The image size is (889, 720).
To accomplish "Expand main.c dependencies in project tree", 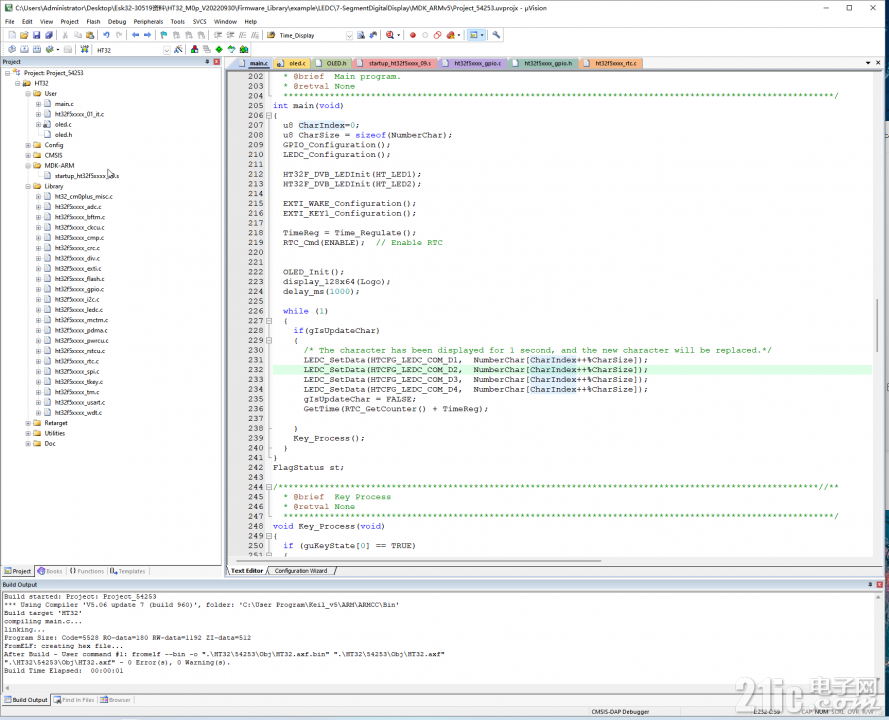I will click(38, 104).
